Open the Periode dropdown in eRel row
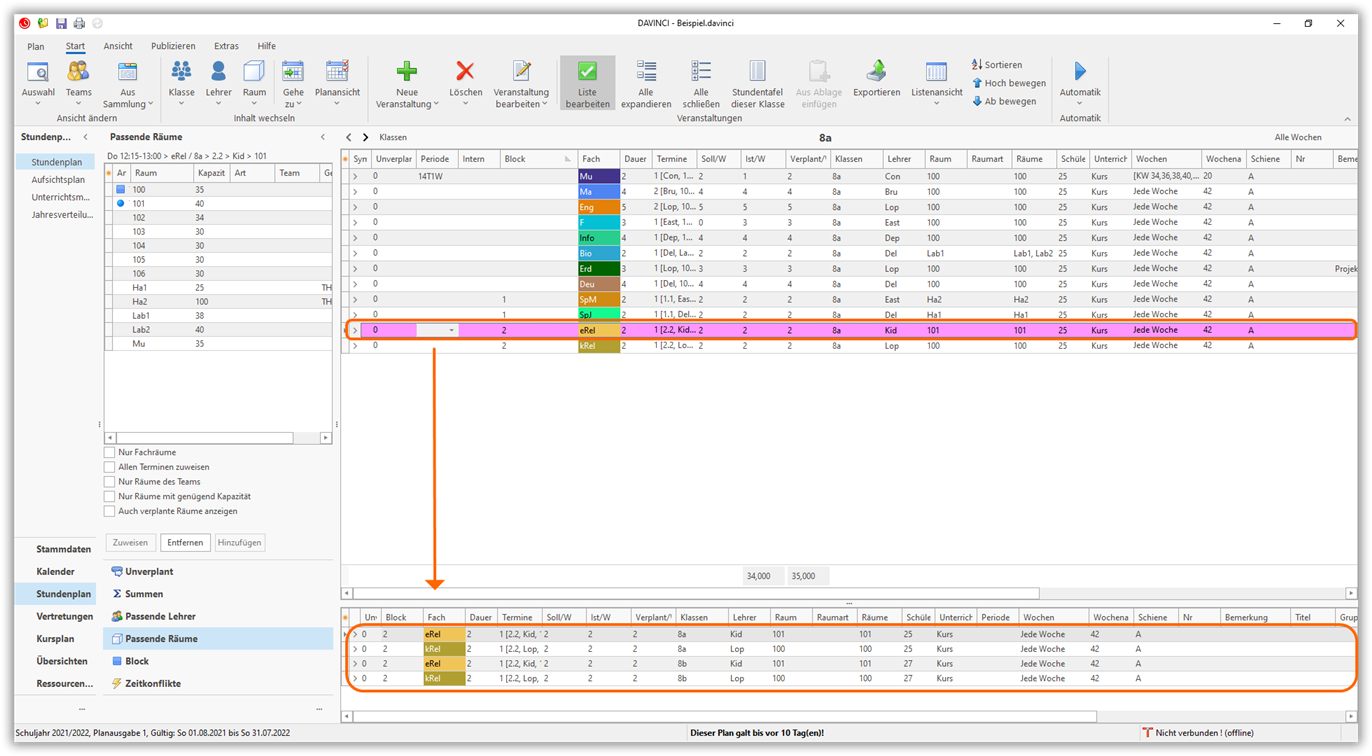Screen dimensions: 1372x756 click(451, 330)
